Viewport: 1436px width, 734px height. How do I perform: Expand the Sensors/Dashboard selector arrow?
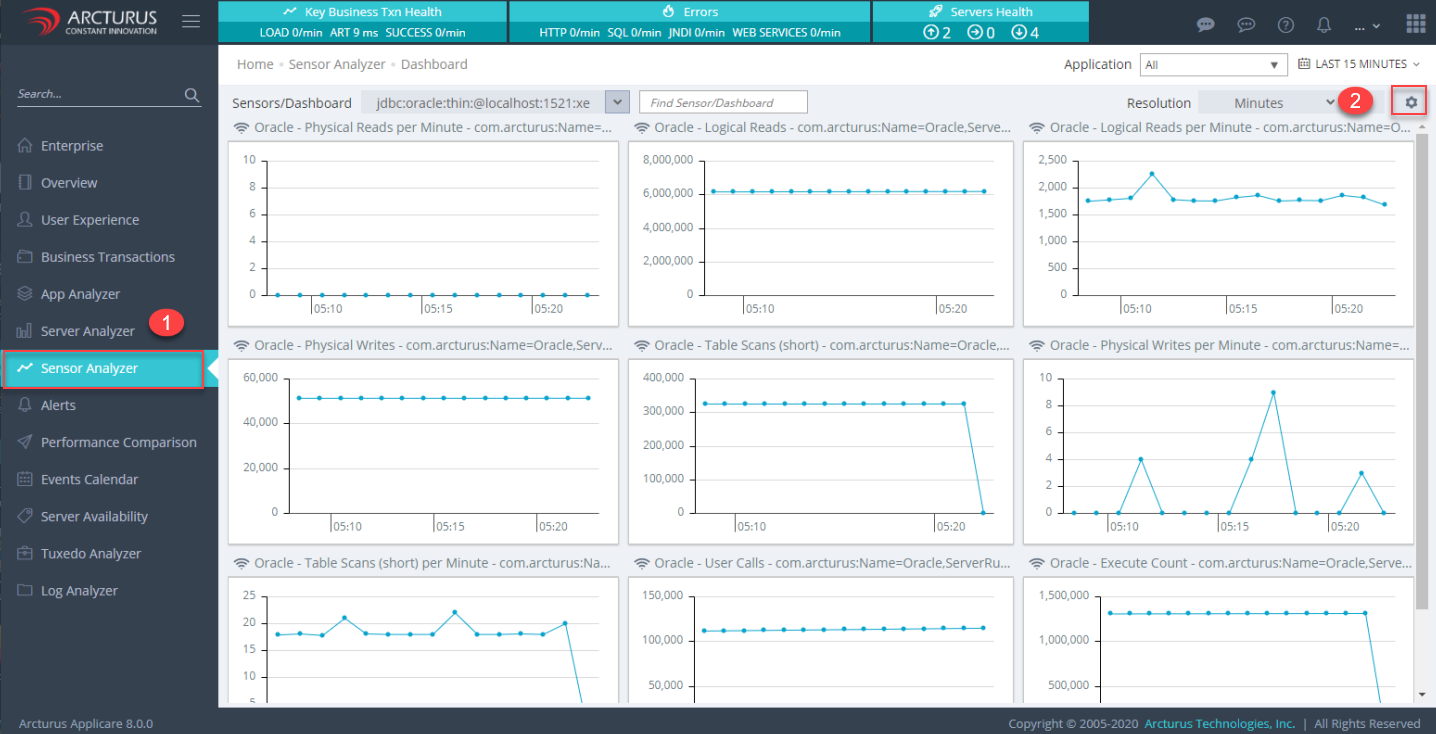point(618,103)
